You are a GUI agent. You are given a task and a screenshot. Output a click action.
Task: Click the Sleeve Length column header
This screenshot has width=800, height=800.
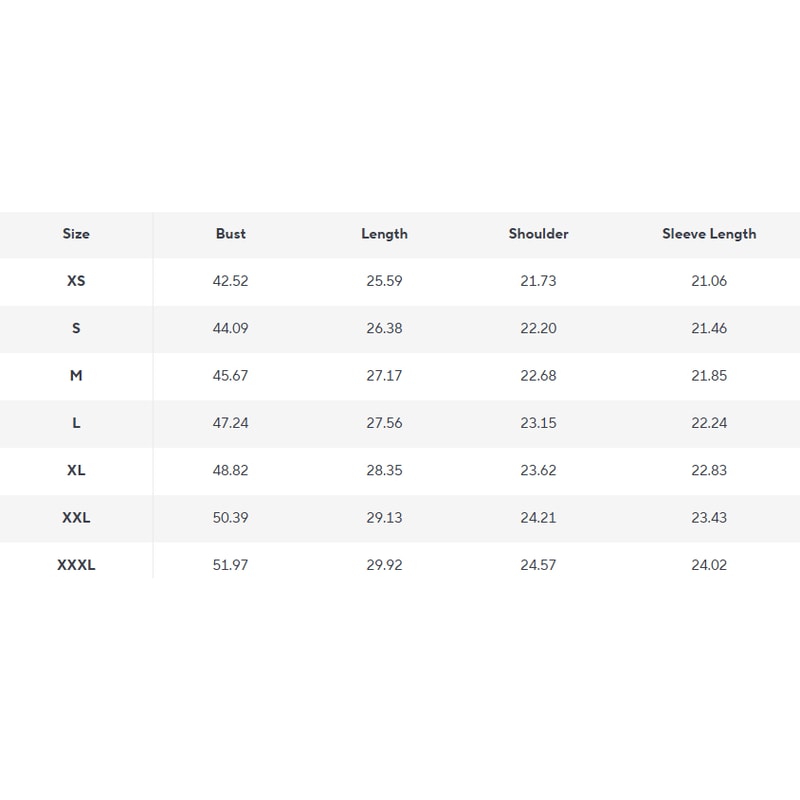709,234
